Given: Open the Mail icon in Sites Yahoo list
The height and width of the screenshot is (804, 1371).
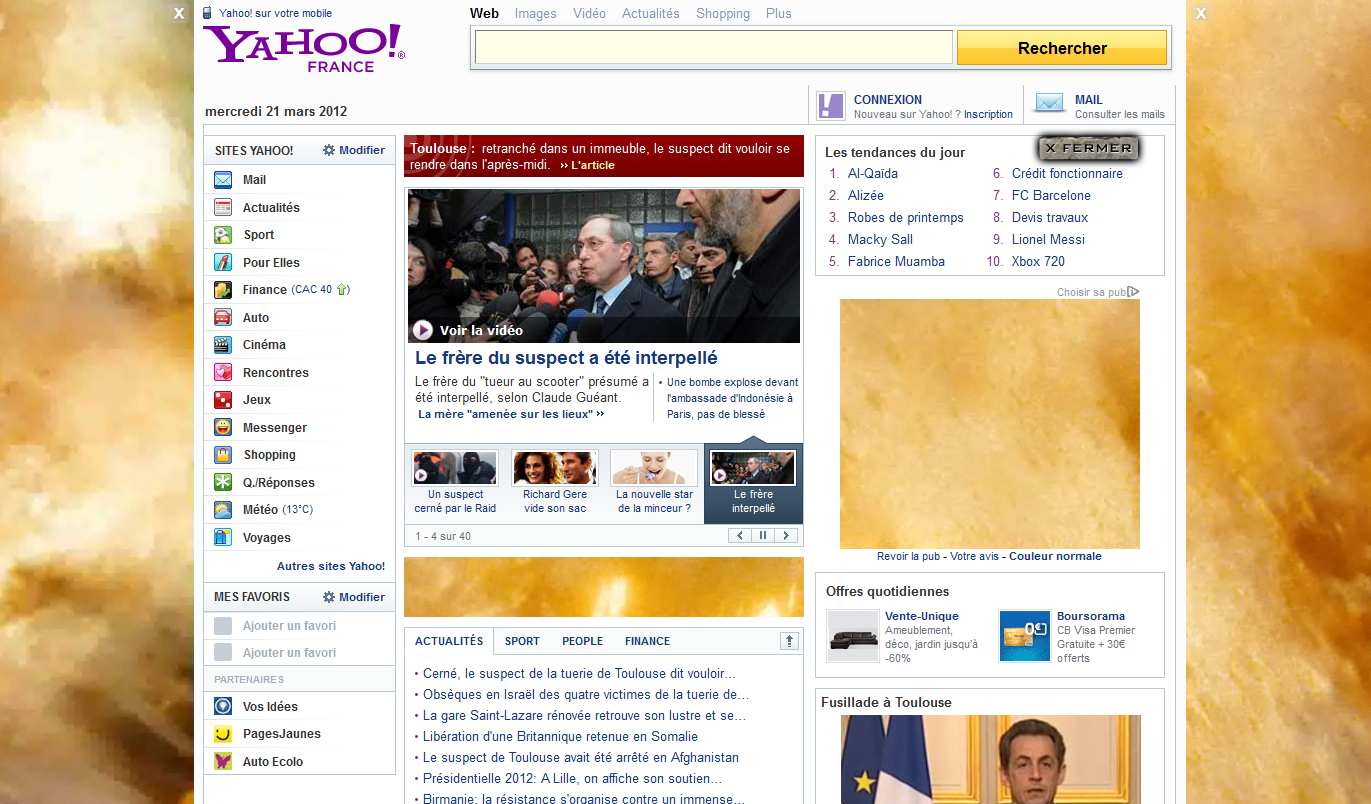Looking at the screenshot, I should [223, 180].
